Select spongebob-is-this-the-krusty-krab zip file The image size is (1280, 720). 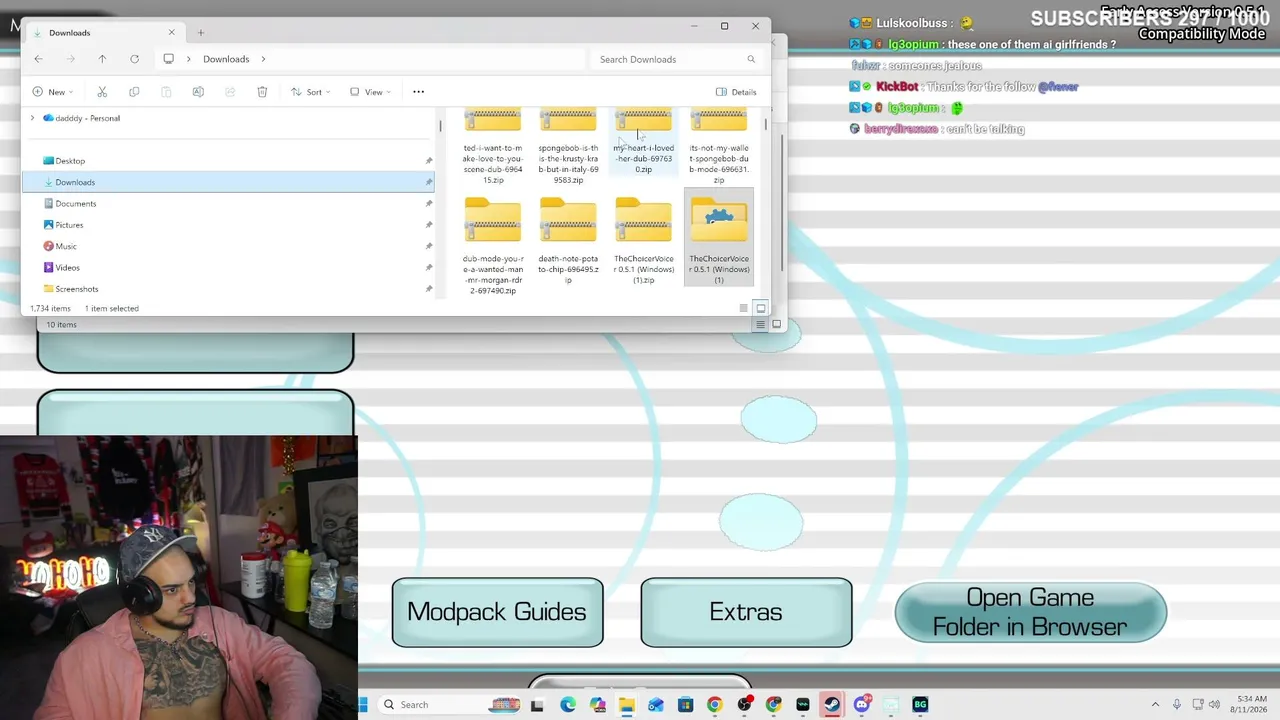[568, 146]
